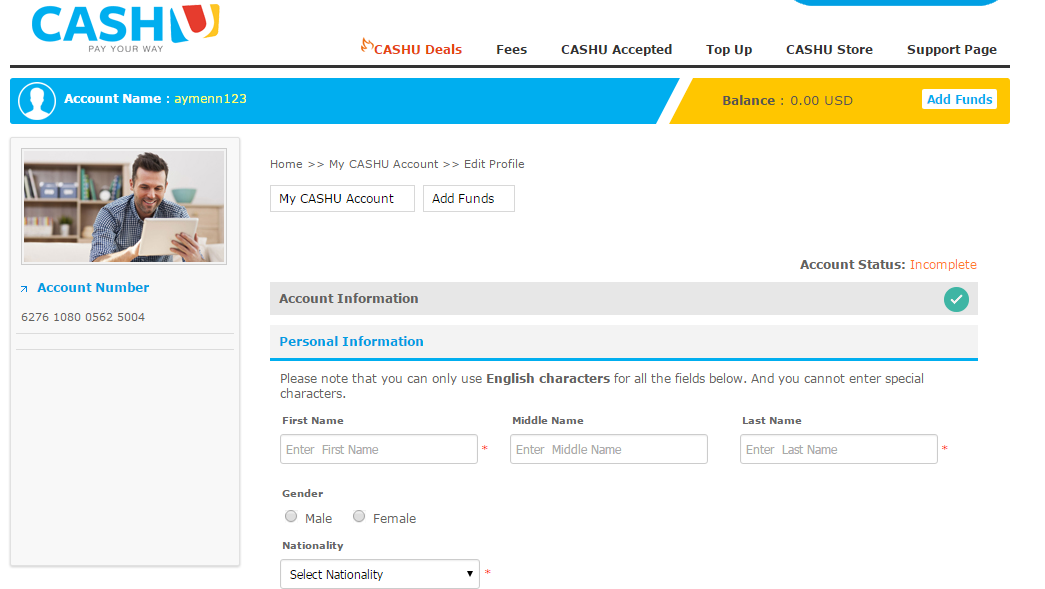Click Add Funds in the balance bar
Viewport: 1045px width, 589px height.
pos(959,99)
